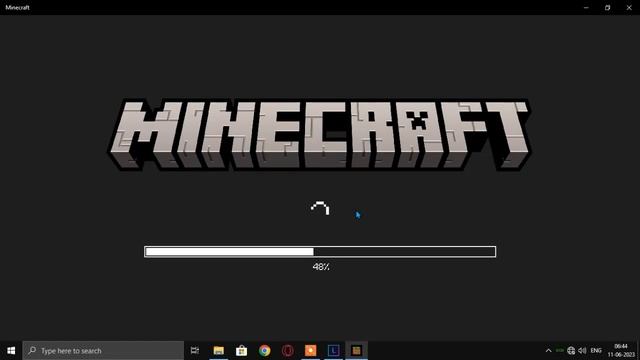Screen dimensions: 640x360
Task: Select the Minecraft taskbar icon
Action: [x=356, y=351]
